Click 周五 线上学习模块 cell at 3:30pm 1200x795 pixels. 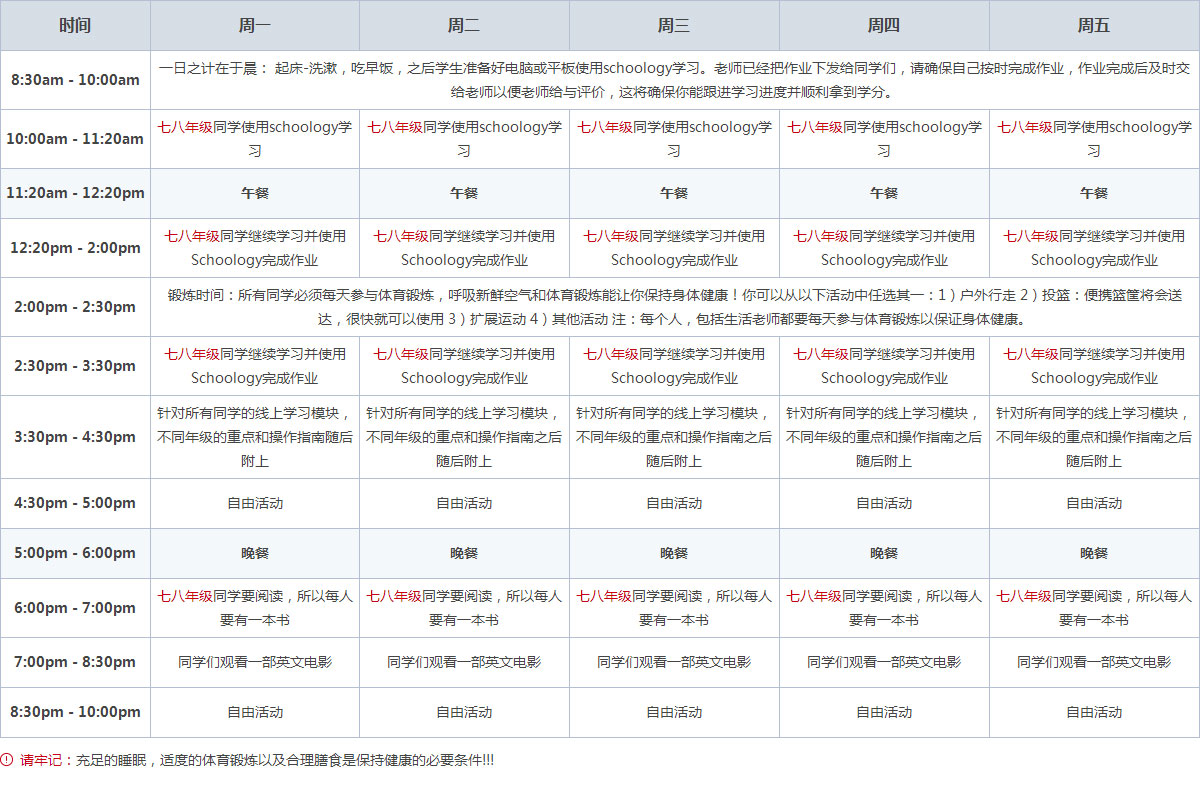1094,437
